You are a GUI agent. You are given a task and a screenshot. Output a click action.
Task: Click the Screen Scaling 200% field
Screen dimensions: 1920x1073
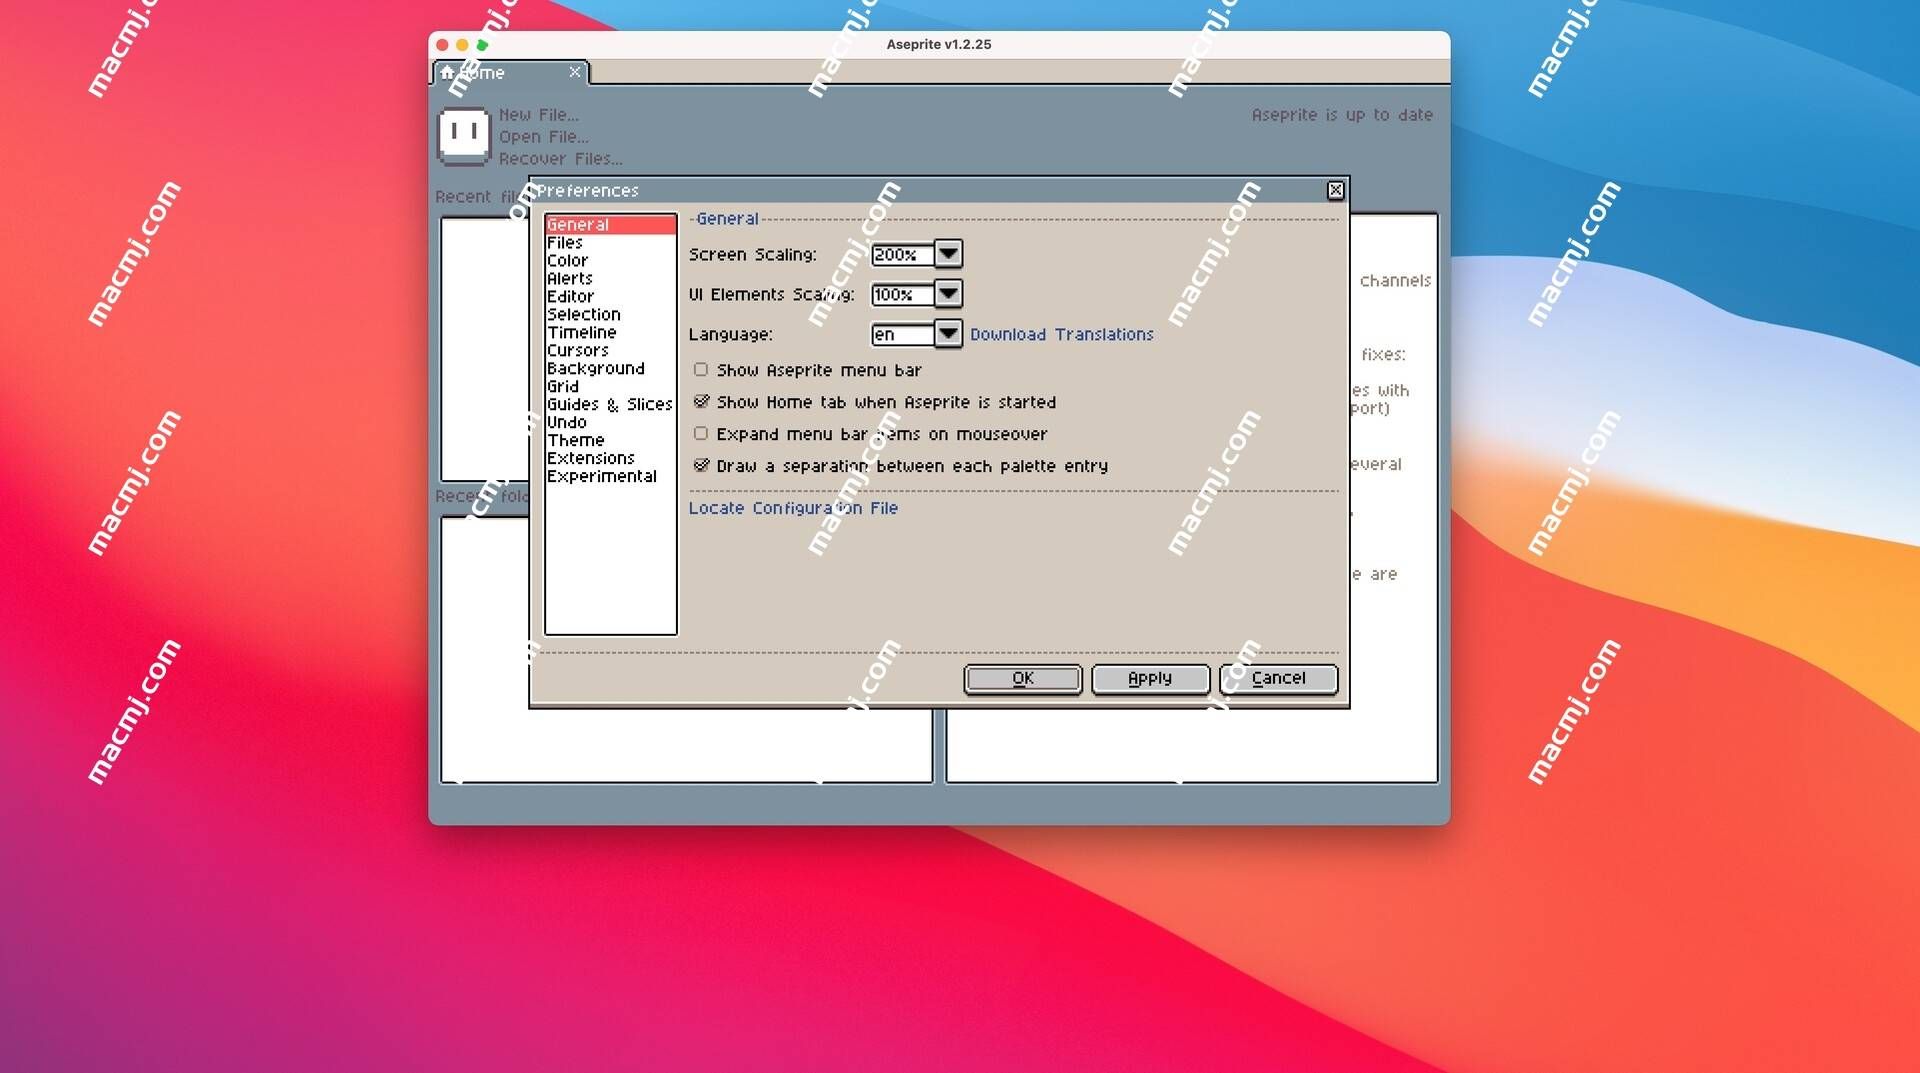(903, 254)
